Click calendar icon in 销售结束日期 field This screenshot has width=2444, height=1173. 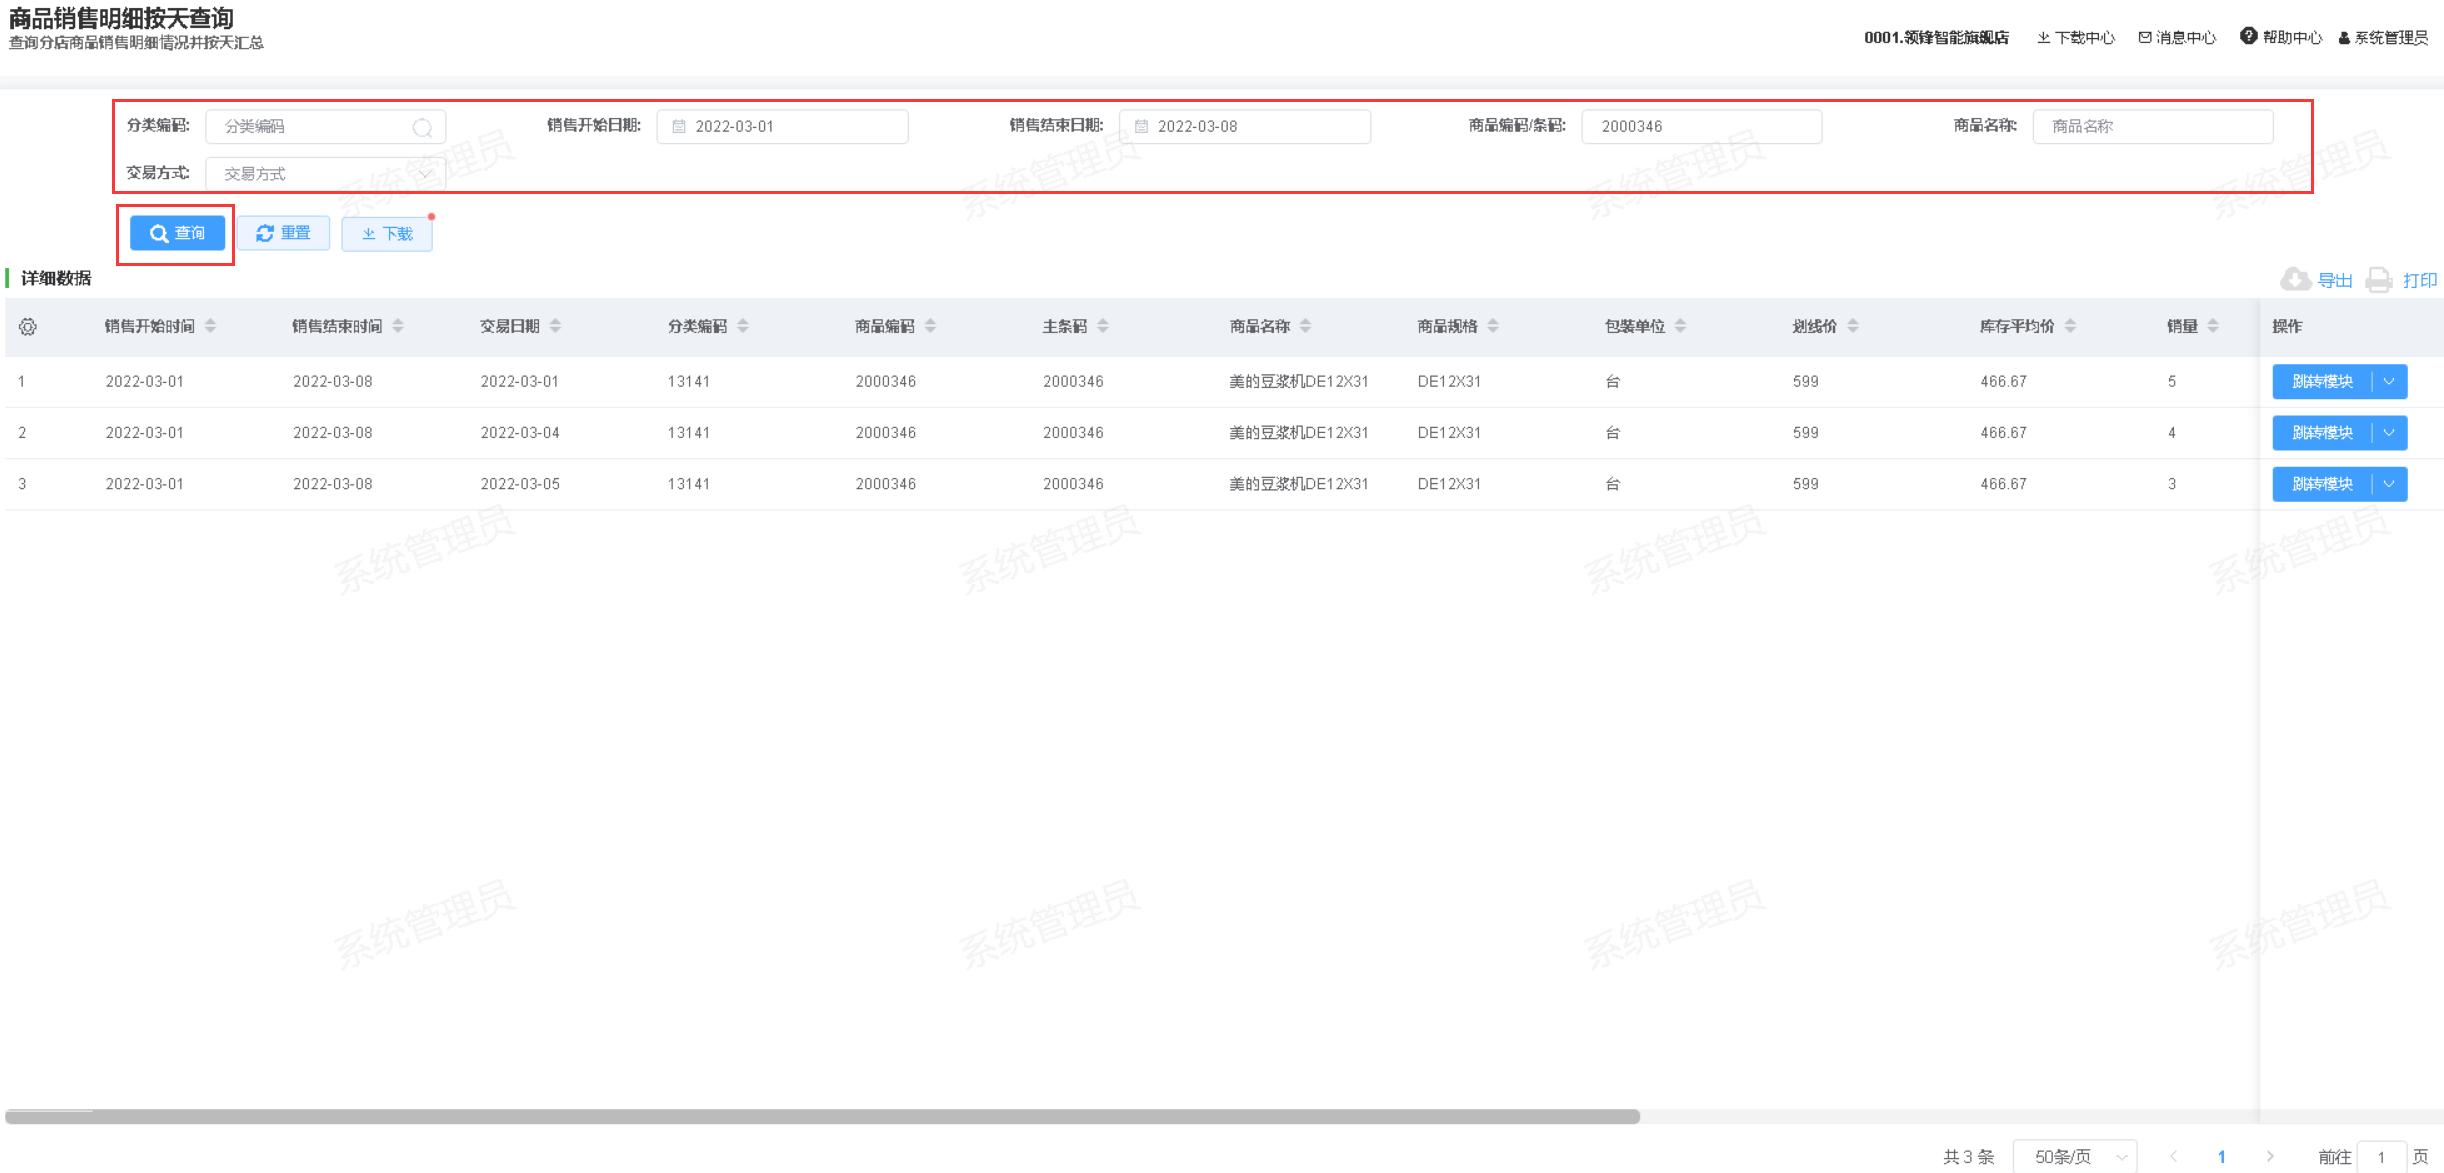click(1141, 127)
